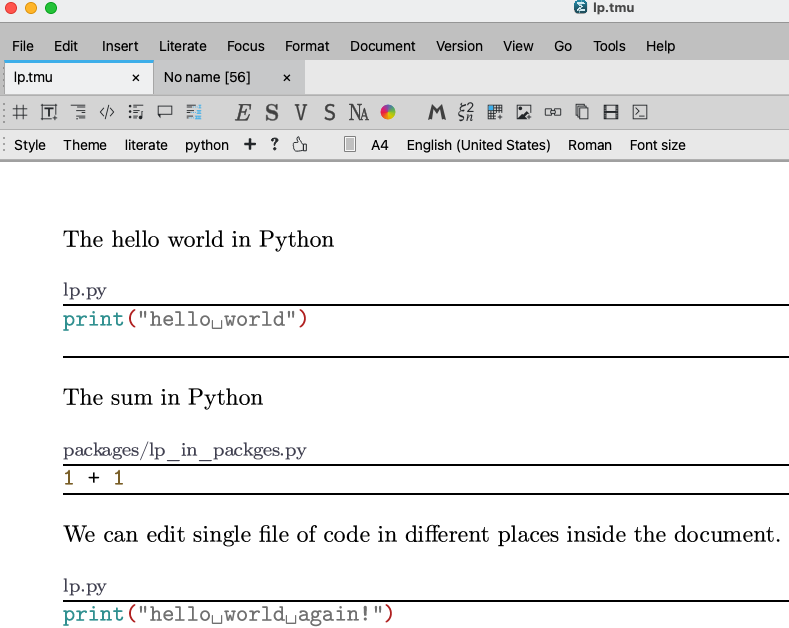This screenshot has height=628, width=789.
Task: Open the Edit menu
Action: coord(66,46)
